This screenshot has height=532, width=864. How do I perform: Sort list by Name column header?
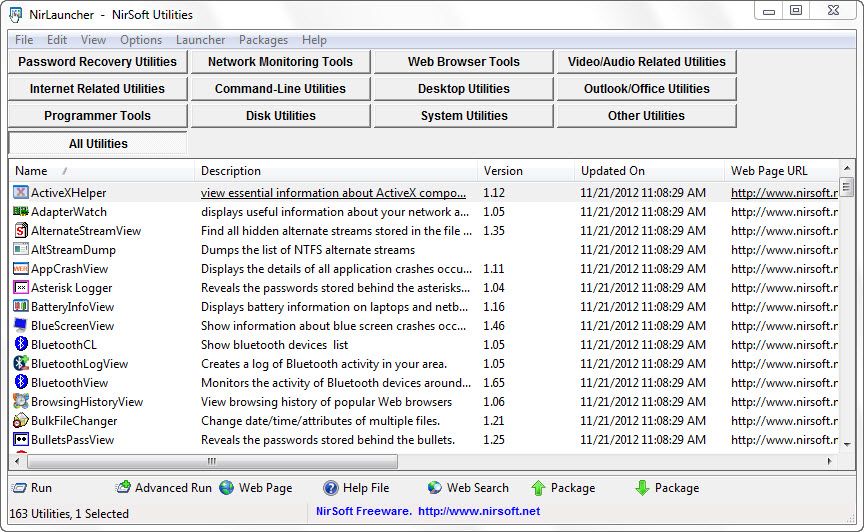(101, 171)
